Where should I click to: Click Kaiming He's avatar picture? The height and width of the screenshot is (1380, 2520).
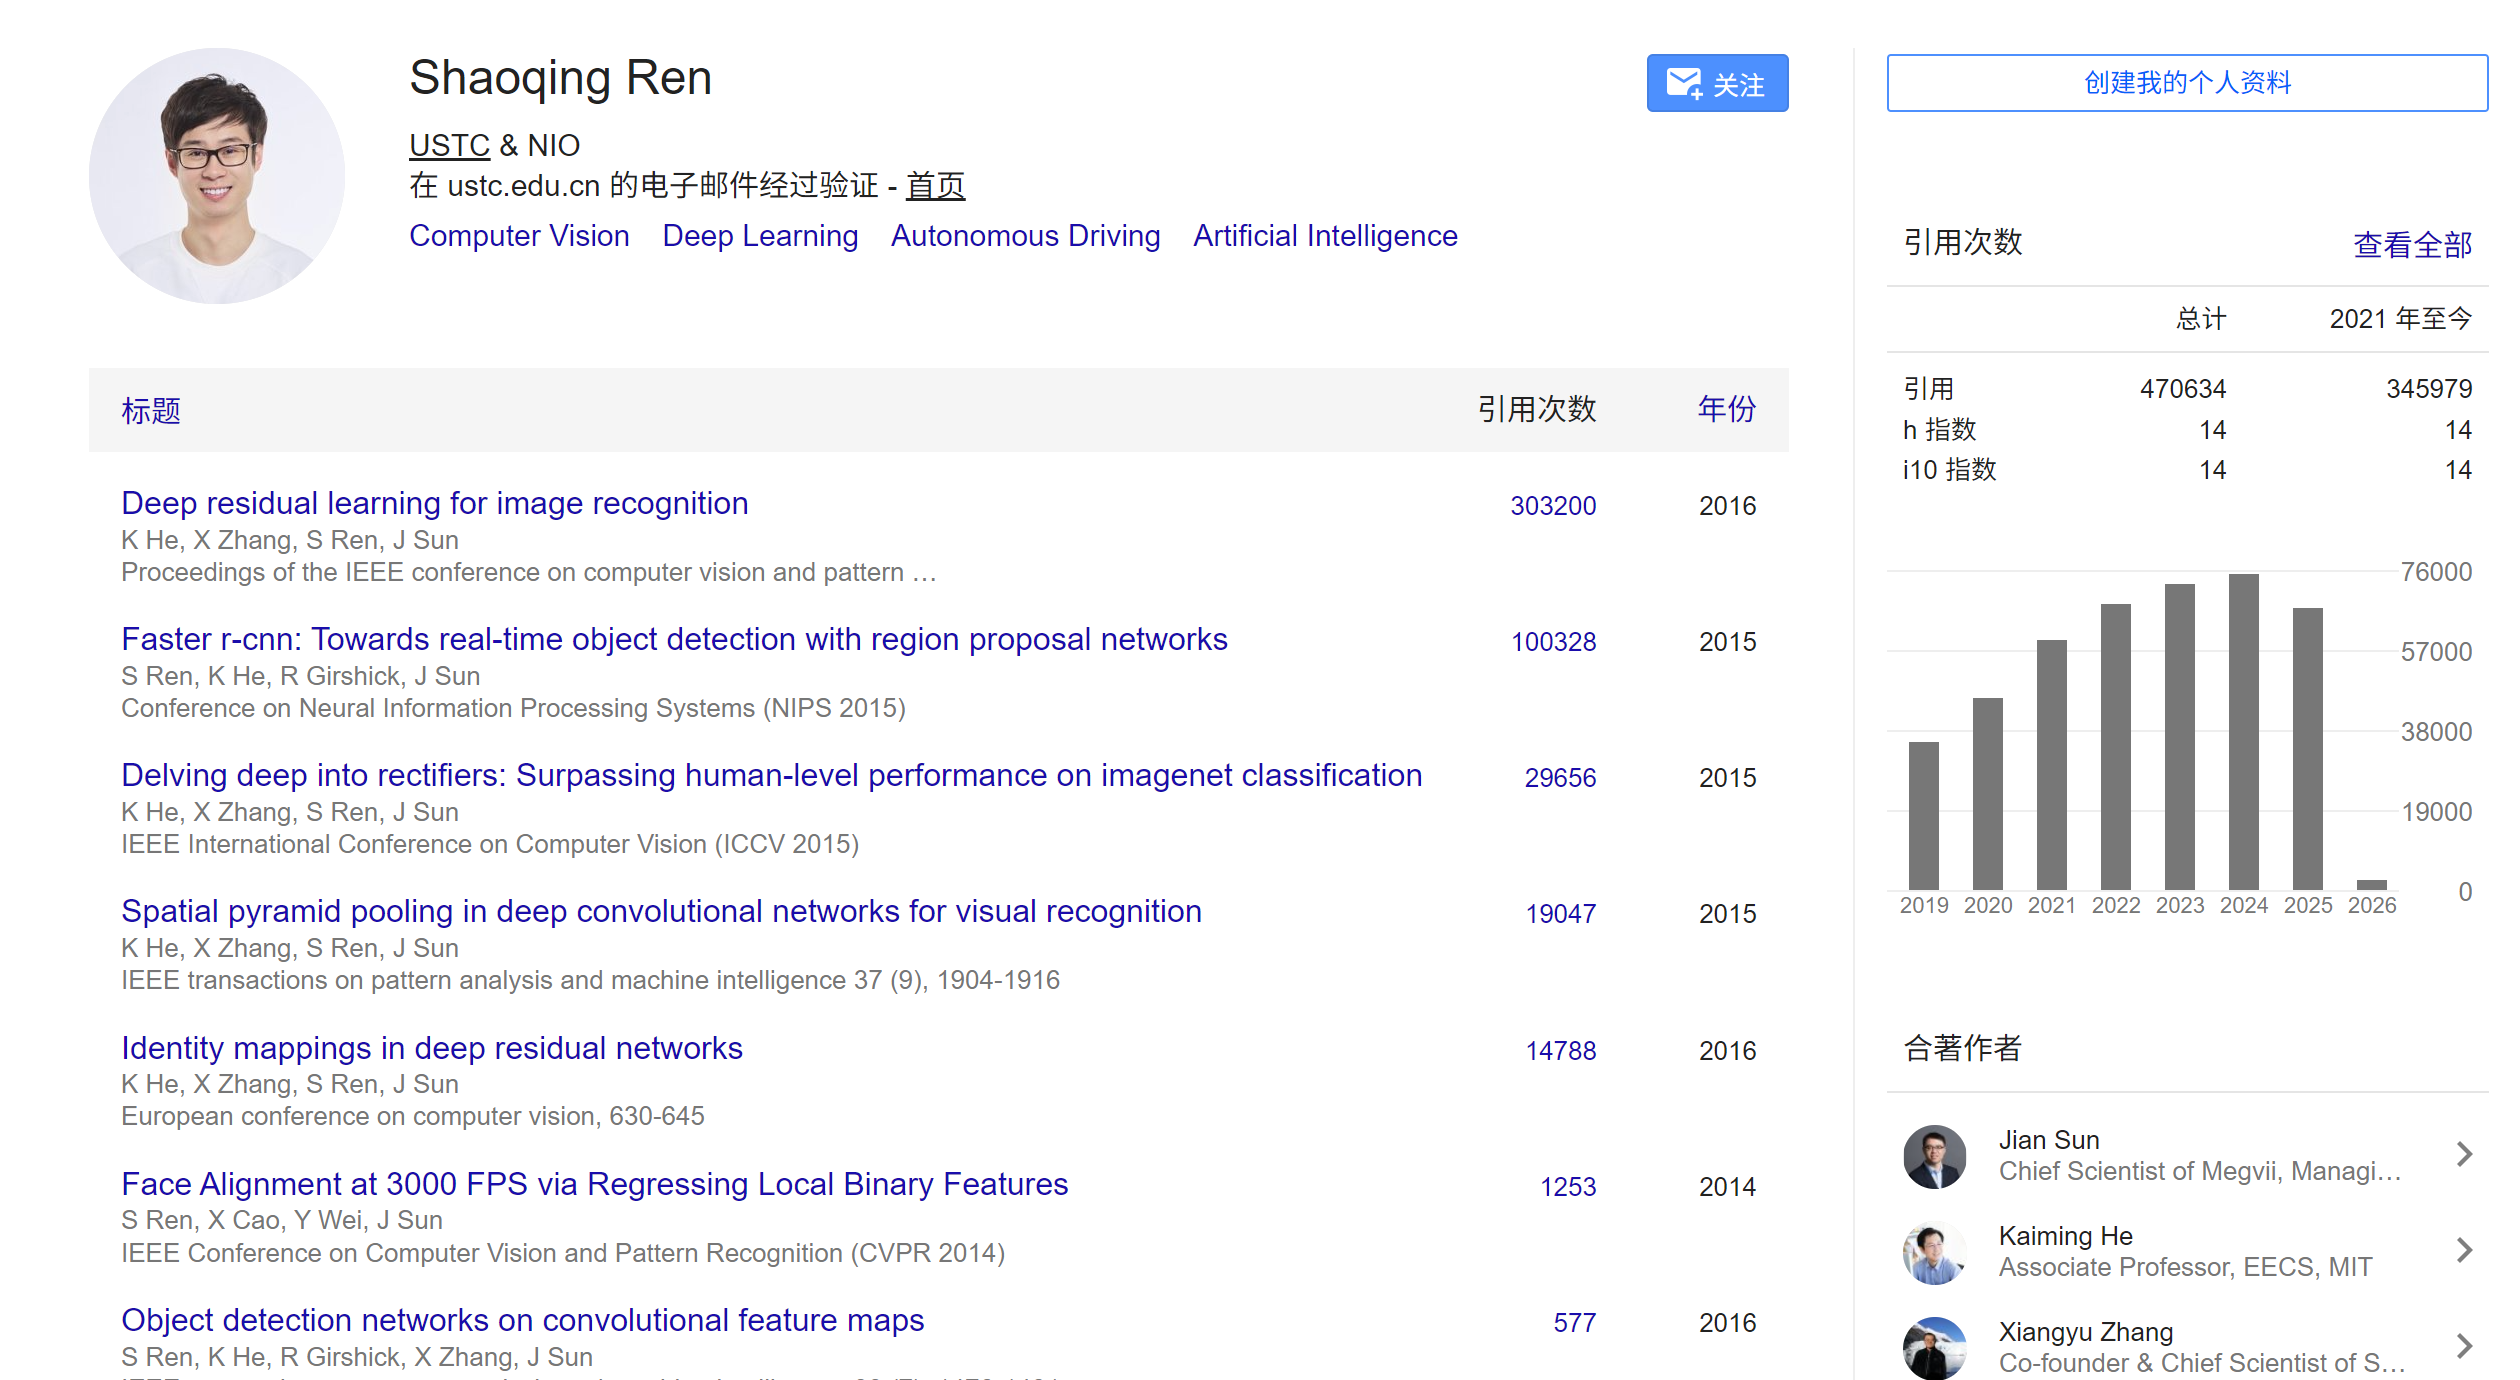pyautogui.click(x=1934, y=1251)
